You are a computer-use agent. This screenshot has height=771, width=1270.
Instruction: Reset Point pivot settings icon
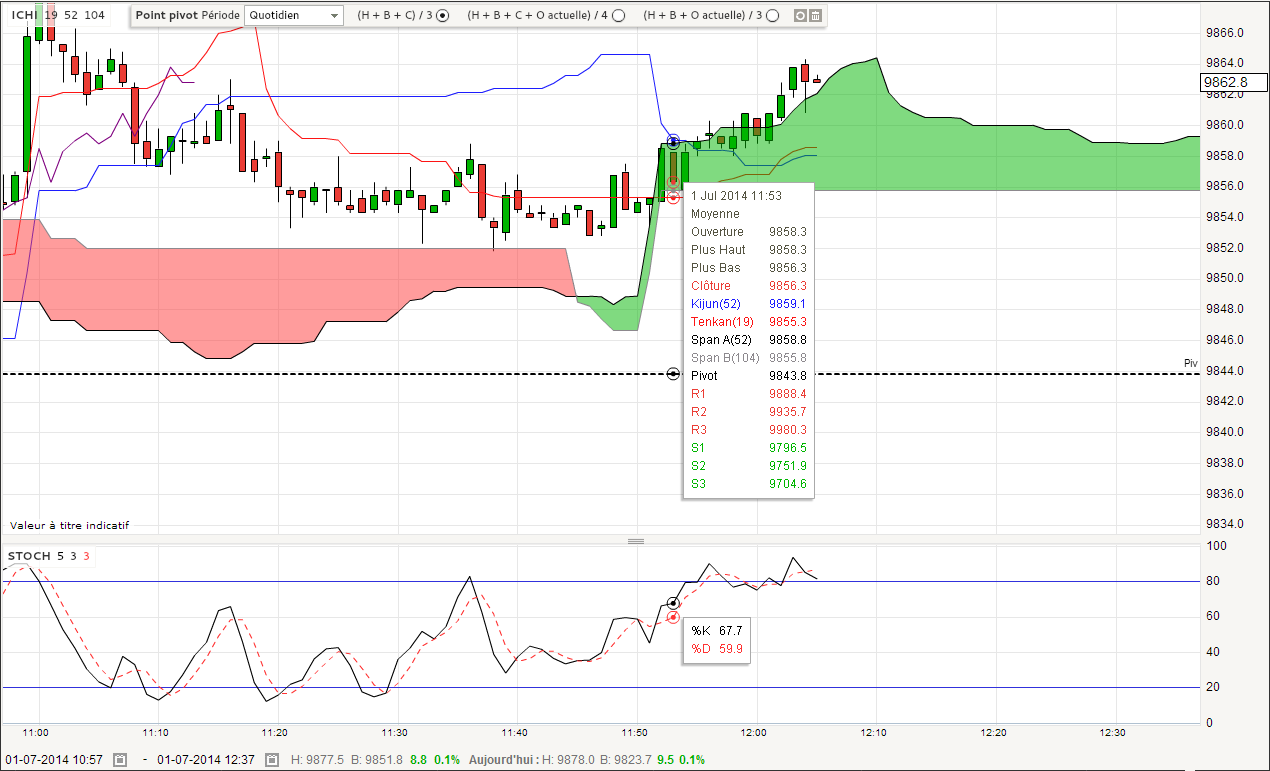[x=799, y=16]
